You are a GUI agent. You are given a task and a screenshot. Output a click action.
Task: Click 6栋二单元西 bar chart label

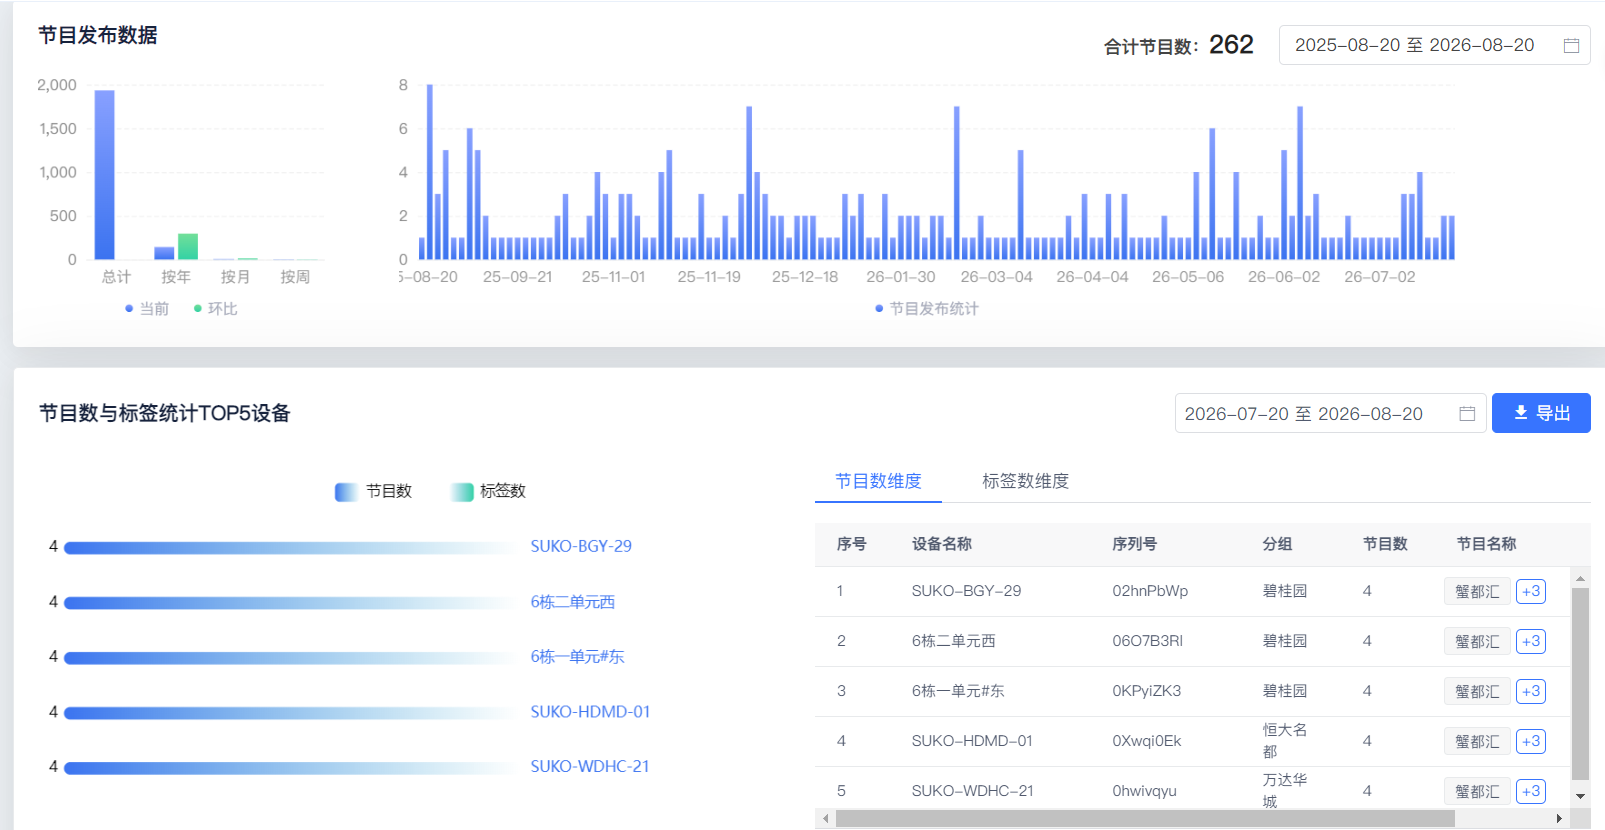tap(573, 602)
